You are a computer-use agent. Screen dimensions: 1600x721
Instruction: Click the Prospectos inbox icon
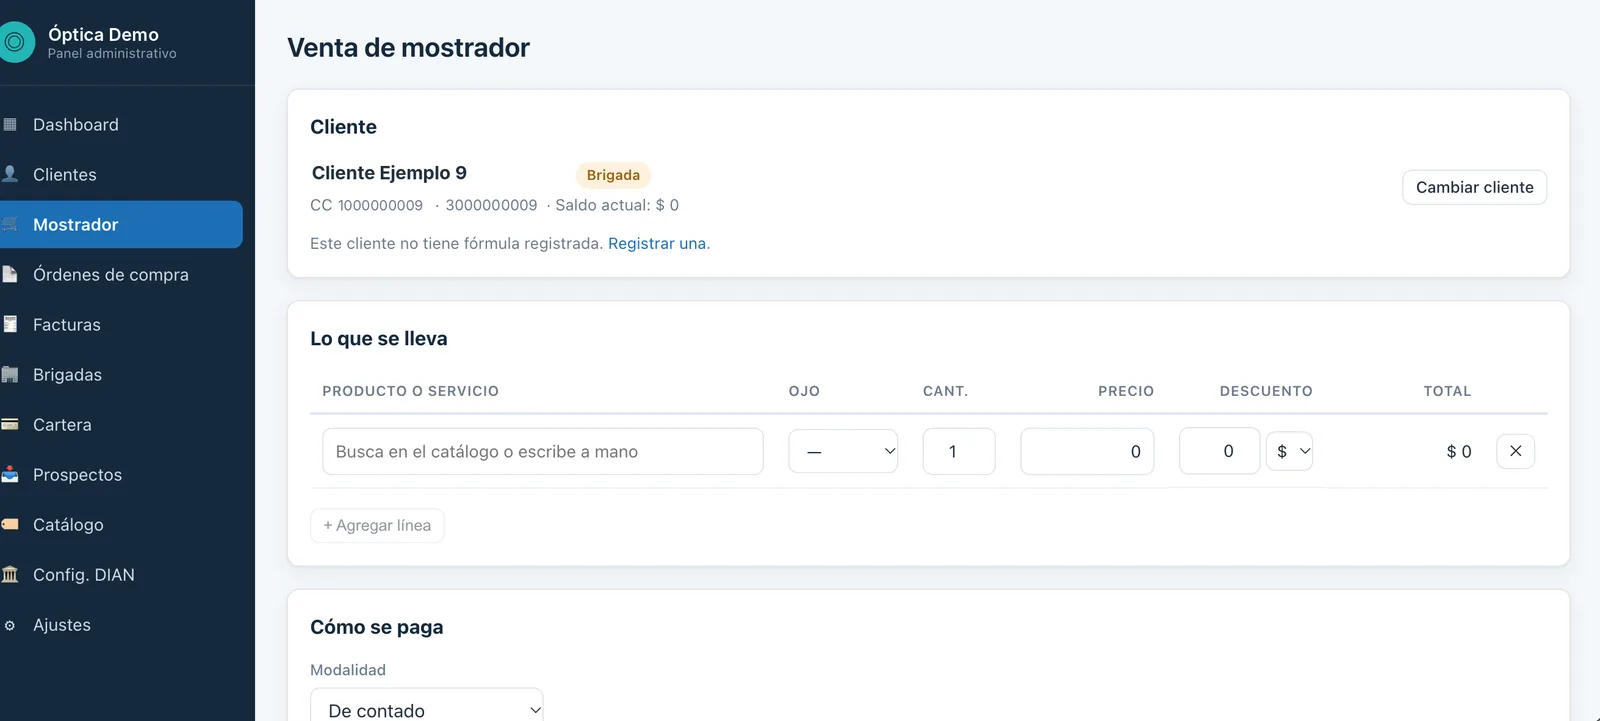click(10, 474)
